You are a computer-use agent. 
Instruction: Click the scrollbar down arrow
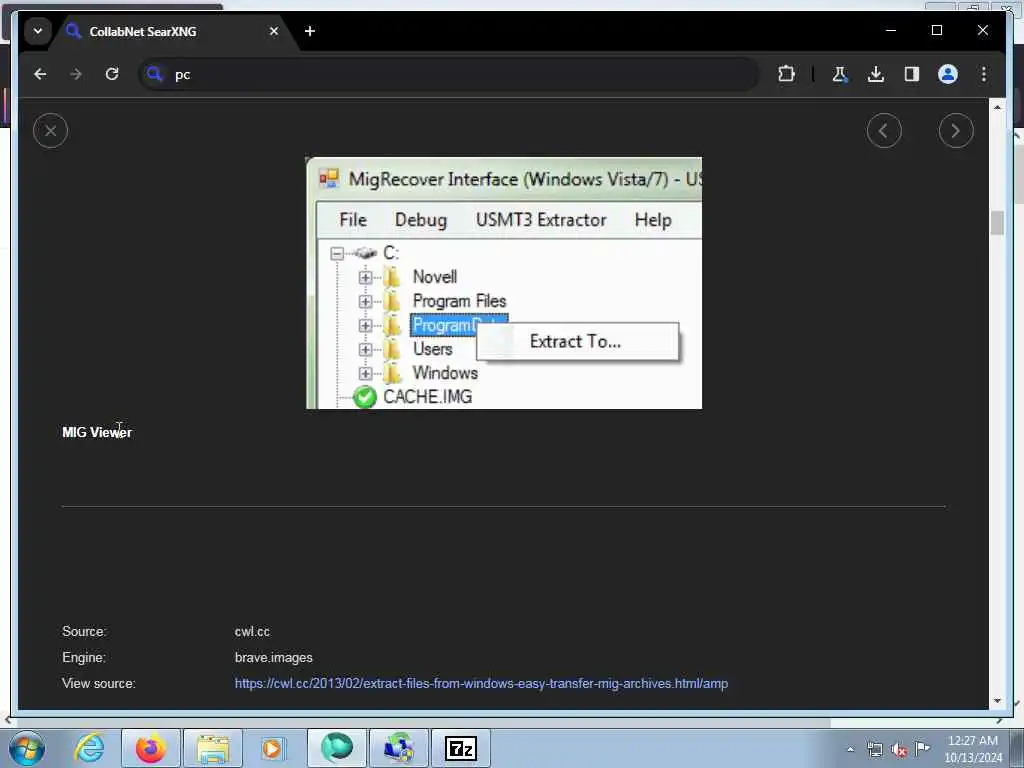(x=997, y=701)
